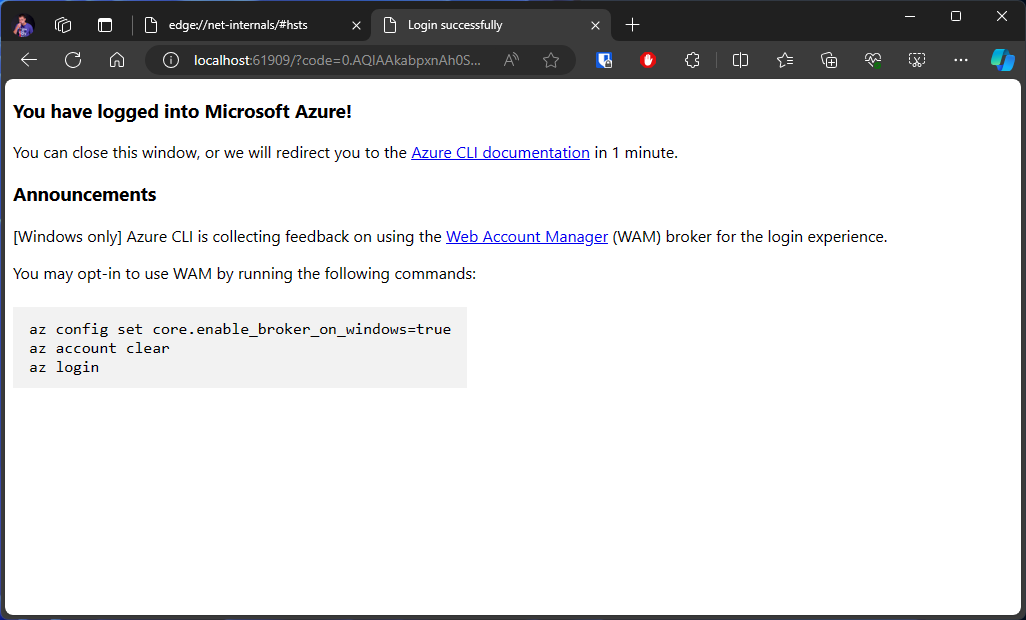Open the ad blocker extension
Image resolution: width=1026 pixels, height=620 pixels.
(x=647, y=60)
